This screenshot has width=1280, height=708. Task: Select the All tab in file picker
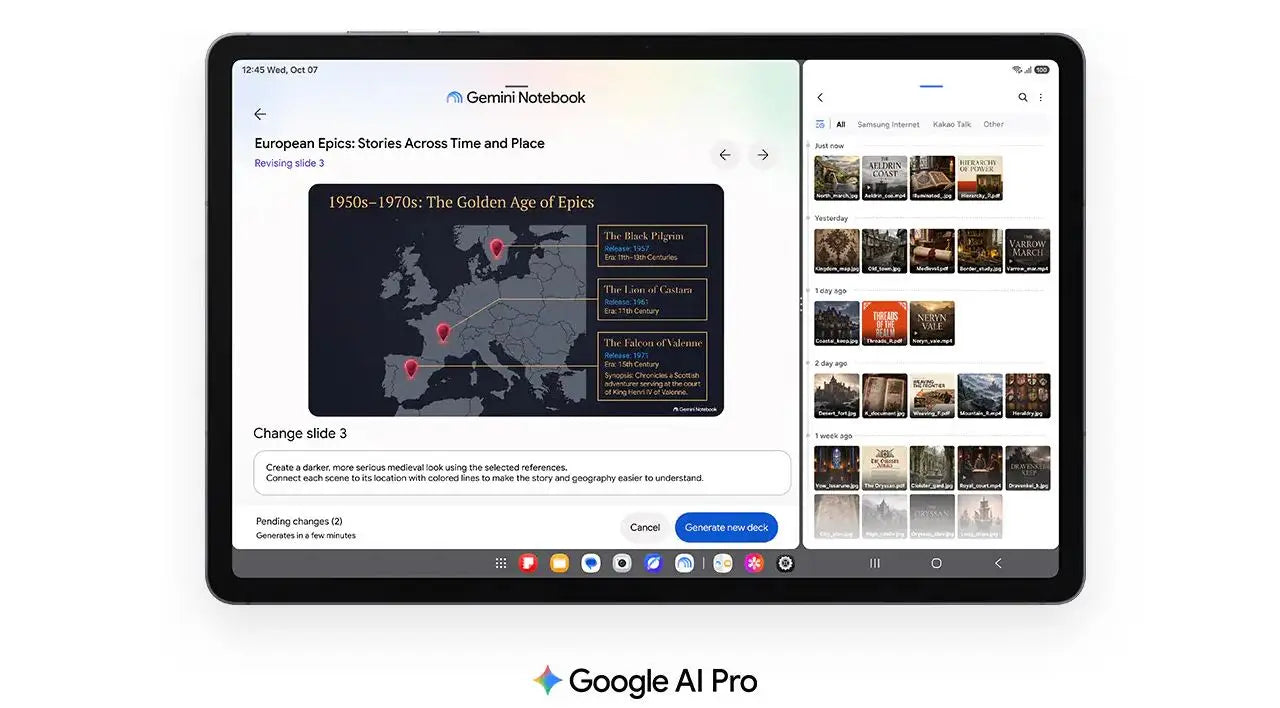[x=841, y=125]
